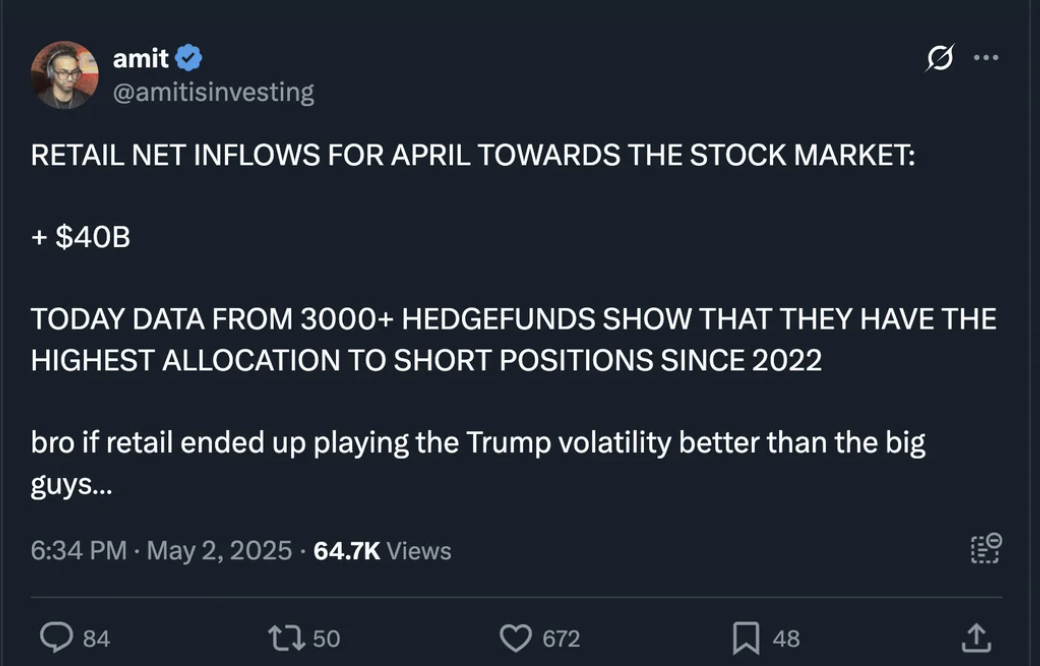1040x666 pixels.
Task: Open the three-dot more options menu
Action: click(x=986, y=59)
